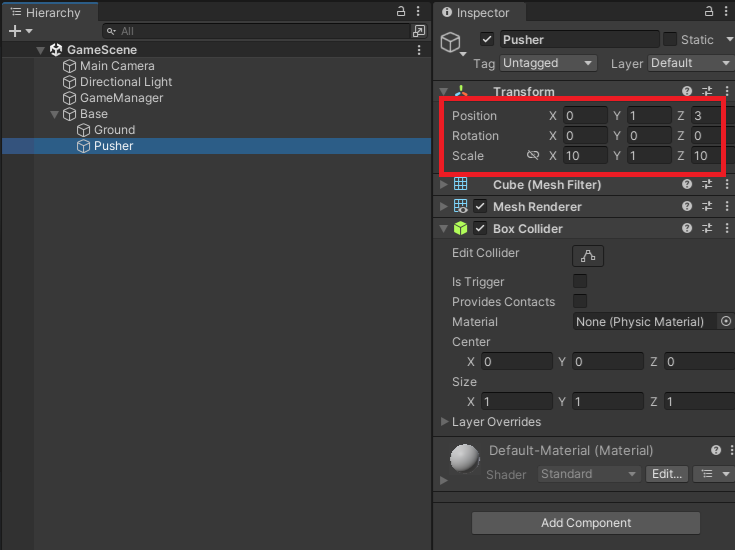Click the Edit... button for Default-Material
Viewport: 735px width, 550px height.
click(x=667, y=474)
